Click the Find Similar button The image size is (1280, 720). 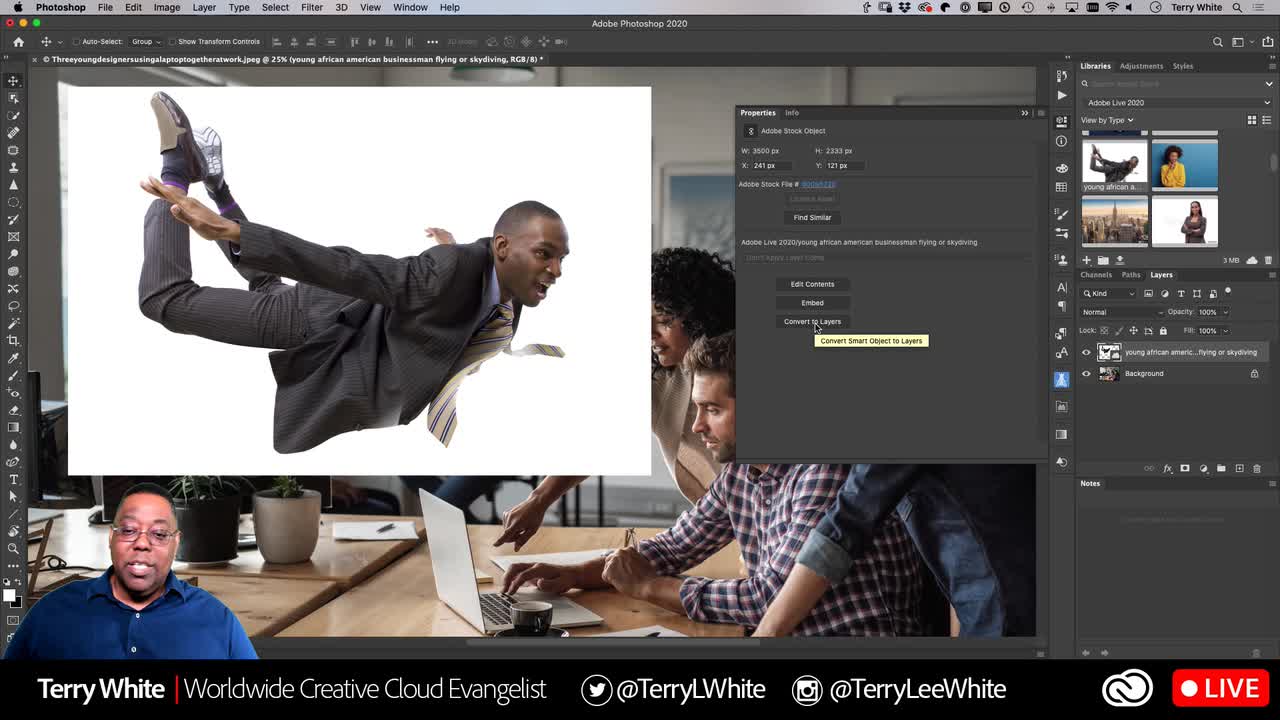pyautogui.click(x=812, y=217)
